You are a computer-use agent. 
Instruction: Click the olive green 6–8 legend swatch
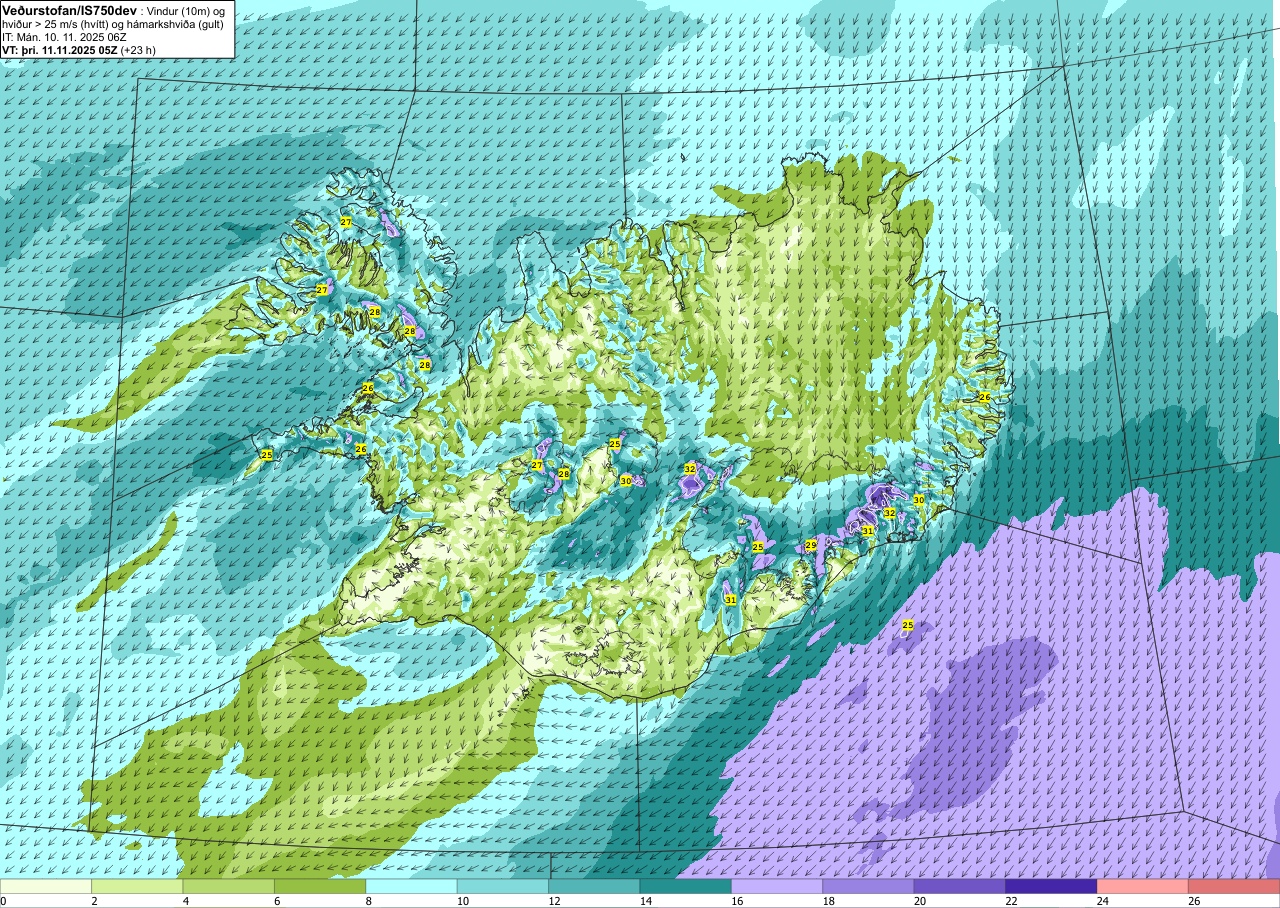tap(320, 886)
